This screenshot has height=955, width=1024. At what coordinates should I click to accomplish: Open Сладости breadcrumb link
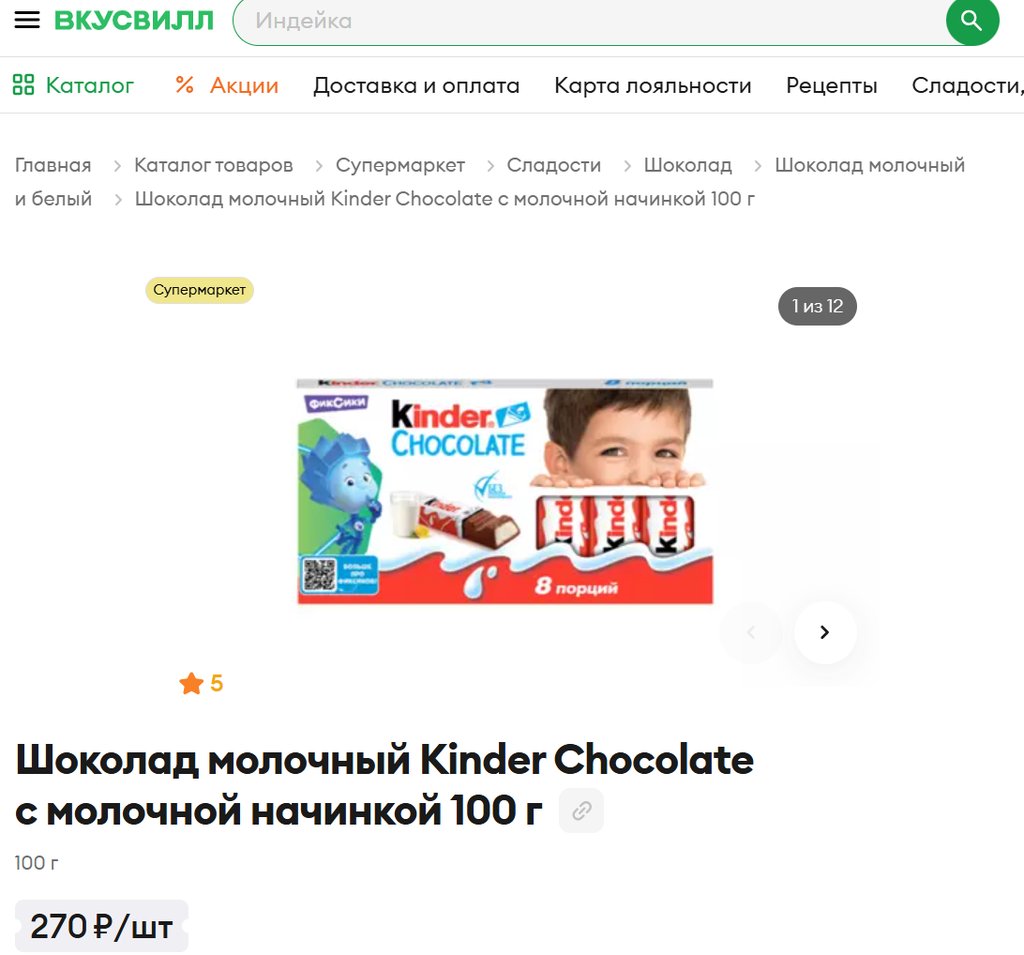554,165
